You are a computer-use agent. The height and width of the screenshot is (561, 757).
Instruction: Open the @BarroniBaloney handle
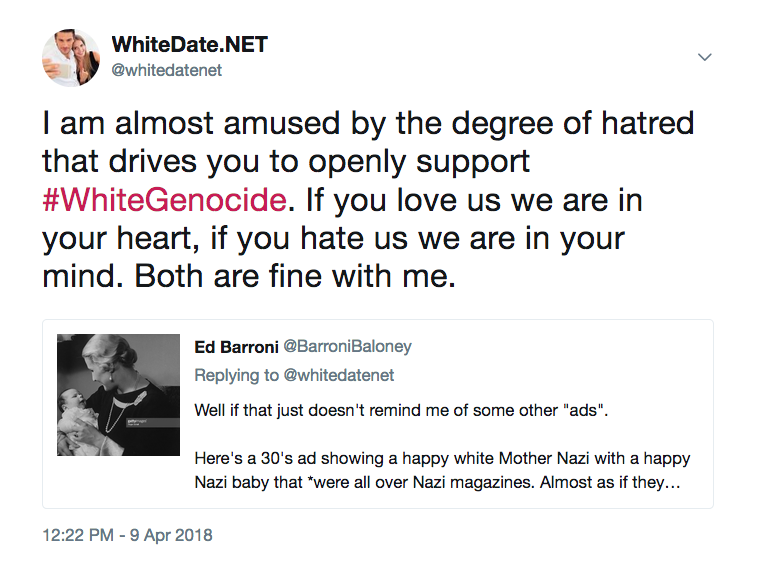pyautogui.click(x=348, y=347)
